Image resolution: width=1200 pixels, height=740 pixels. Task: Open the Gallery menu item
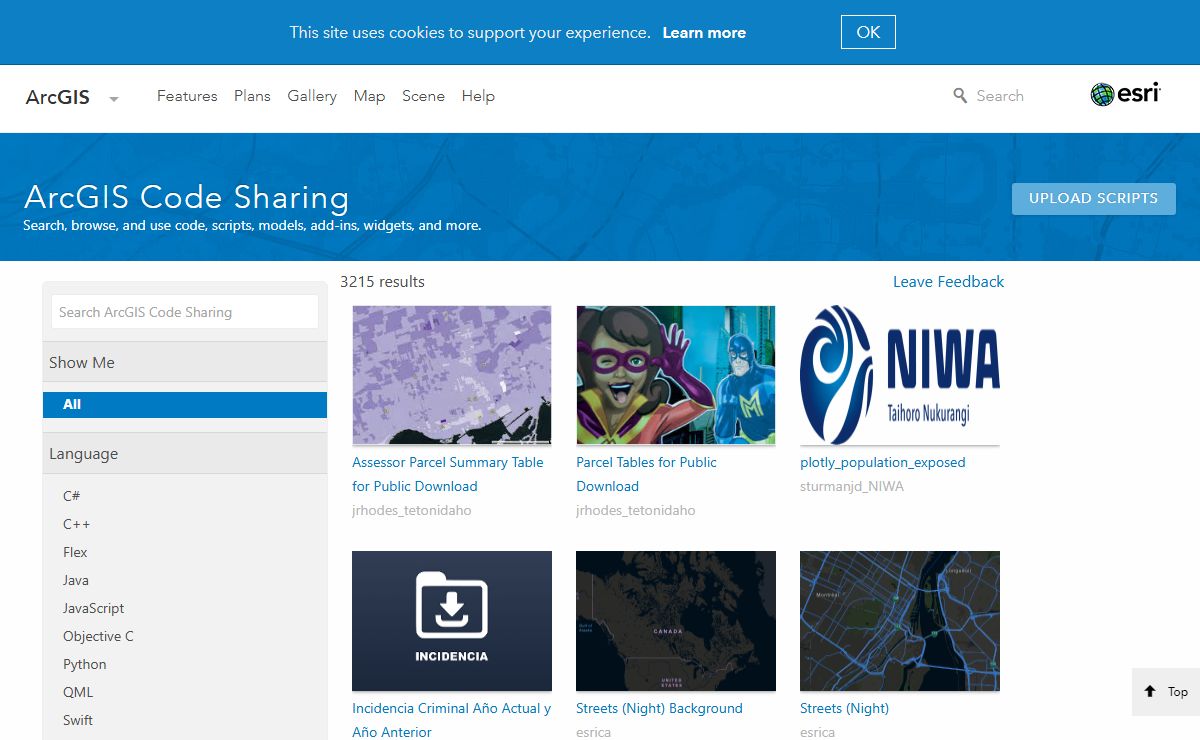point(312,96)
